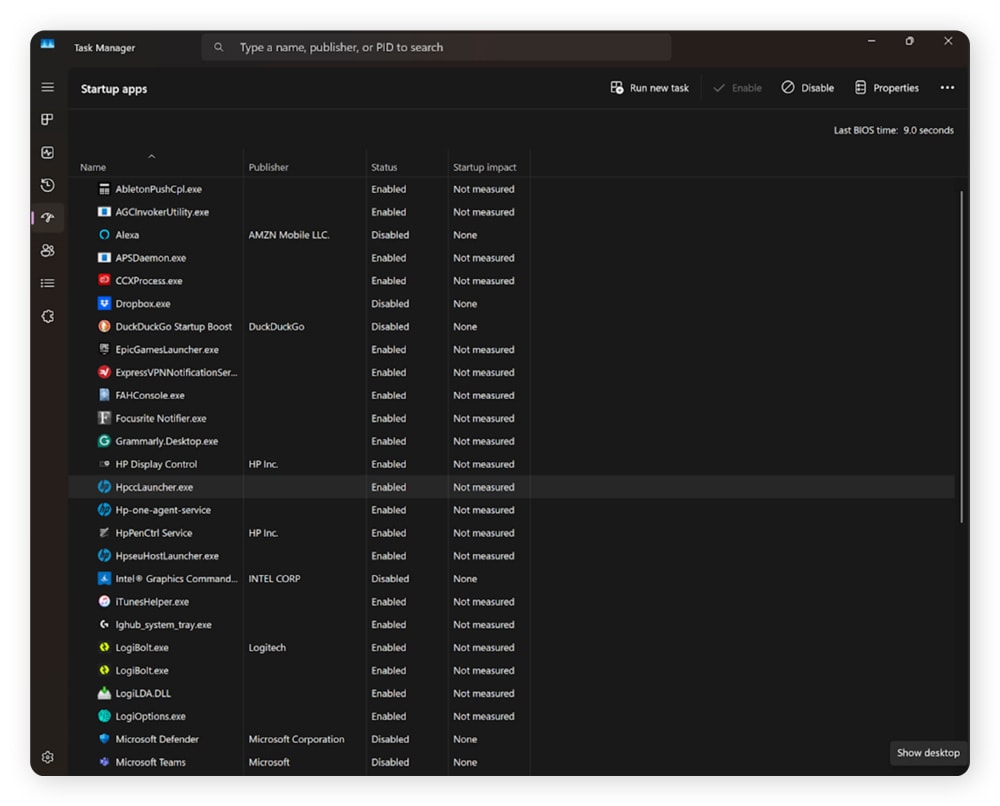Click the LogiOptions.exe icon
This screenshot has width=1000, height=806.
pos(104,716)
